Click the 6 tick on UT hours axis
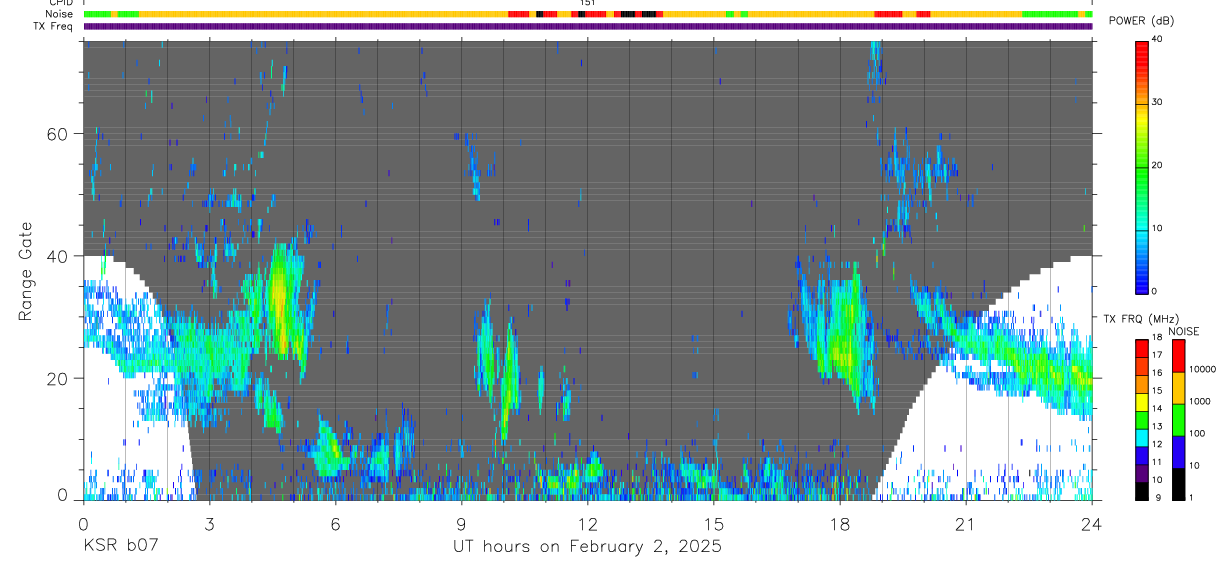Viewport: 1228px width, 567px height. coord(335,524)
